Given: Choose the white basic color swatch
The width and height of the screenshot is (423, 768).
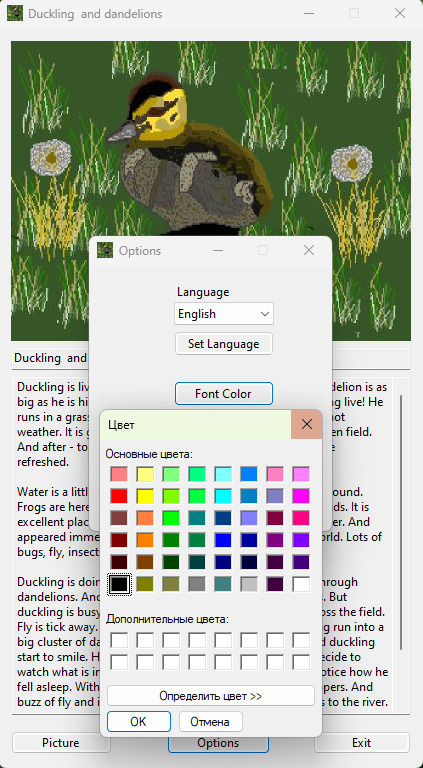Looking at the screenshot, I should pos(301,584).
